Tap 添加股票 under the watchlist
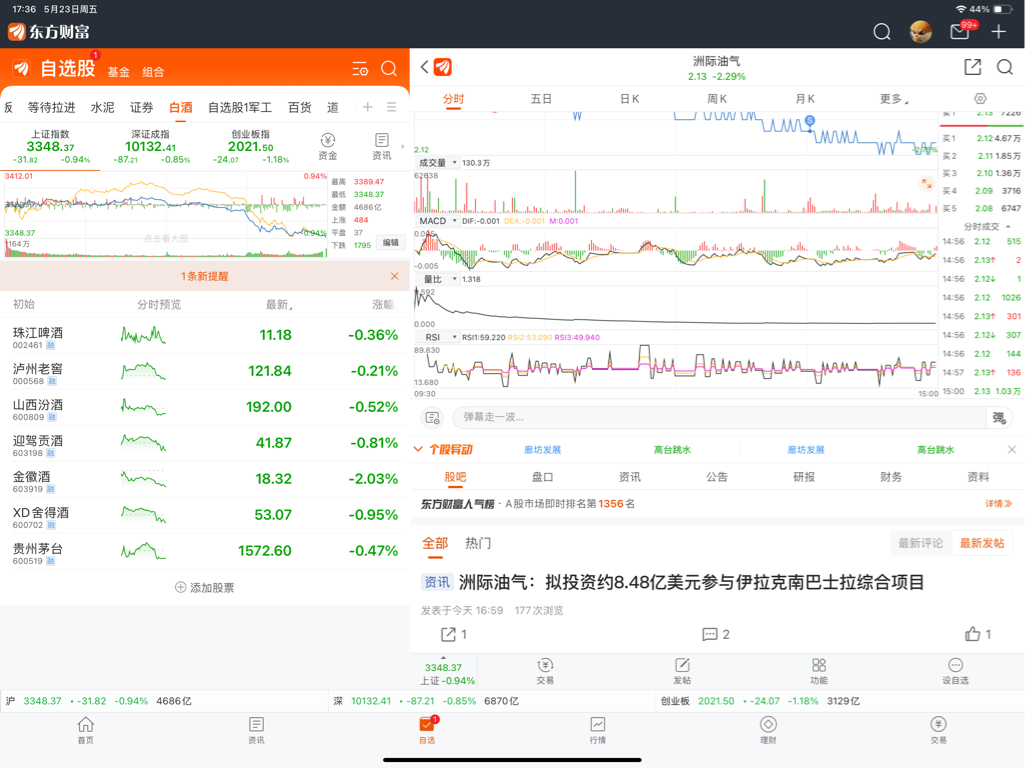This screenshot has width=1025, height=768. 205,588
